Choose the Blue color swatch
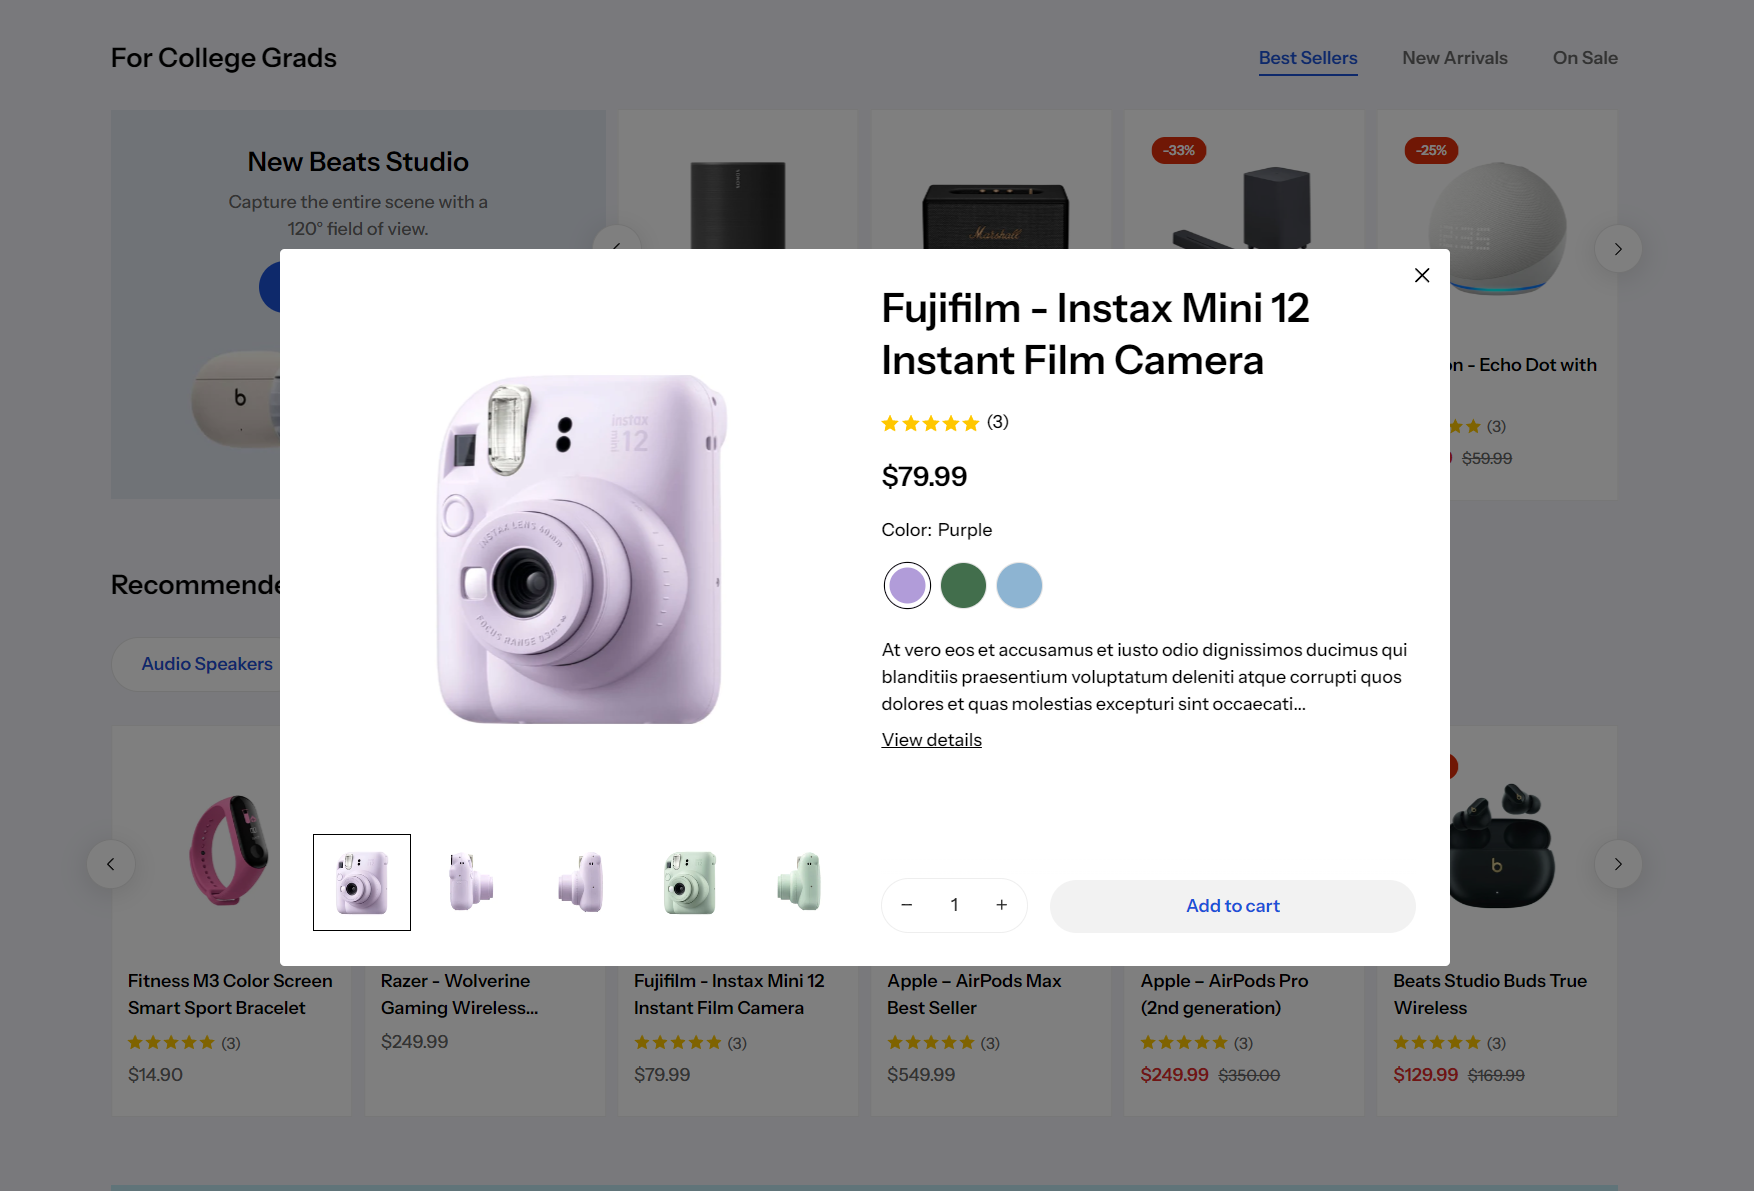Screen dimensions: 1754x1191 [x=1019, y=585]
